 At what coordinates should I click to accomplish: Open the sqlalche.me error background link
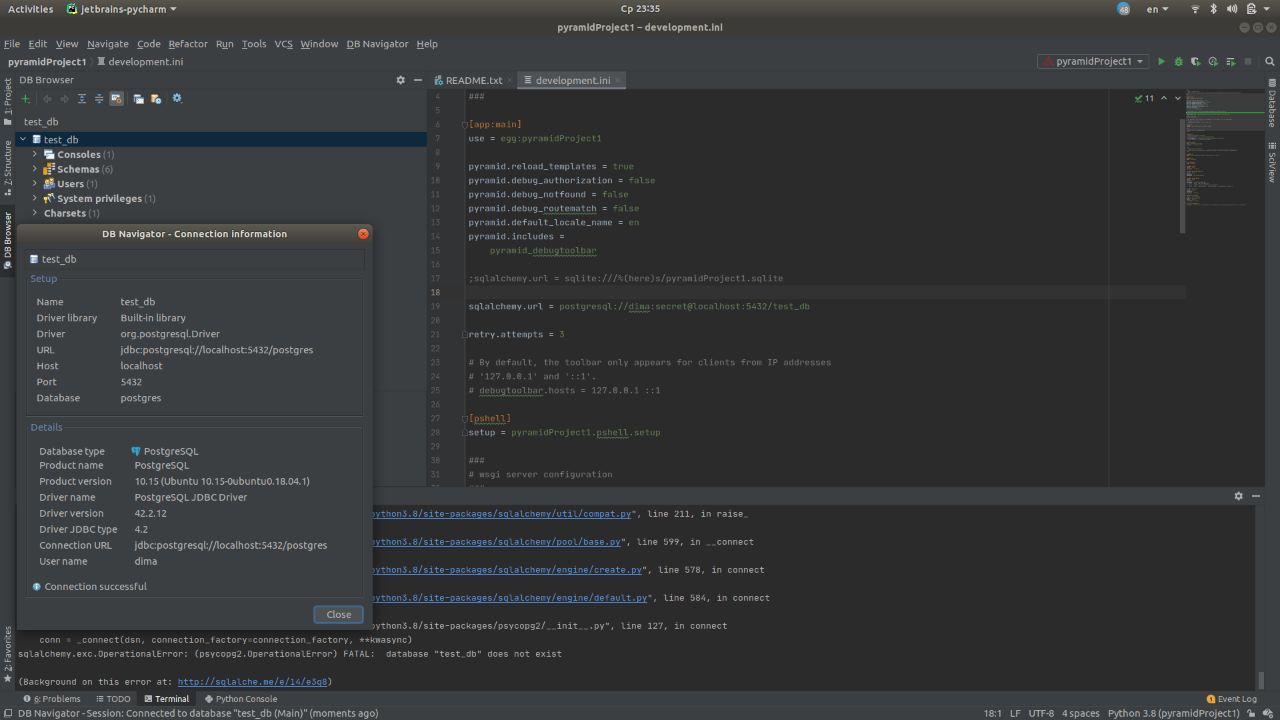click(x=252, y=682)
